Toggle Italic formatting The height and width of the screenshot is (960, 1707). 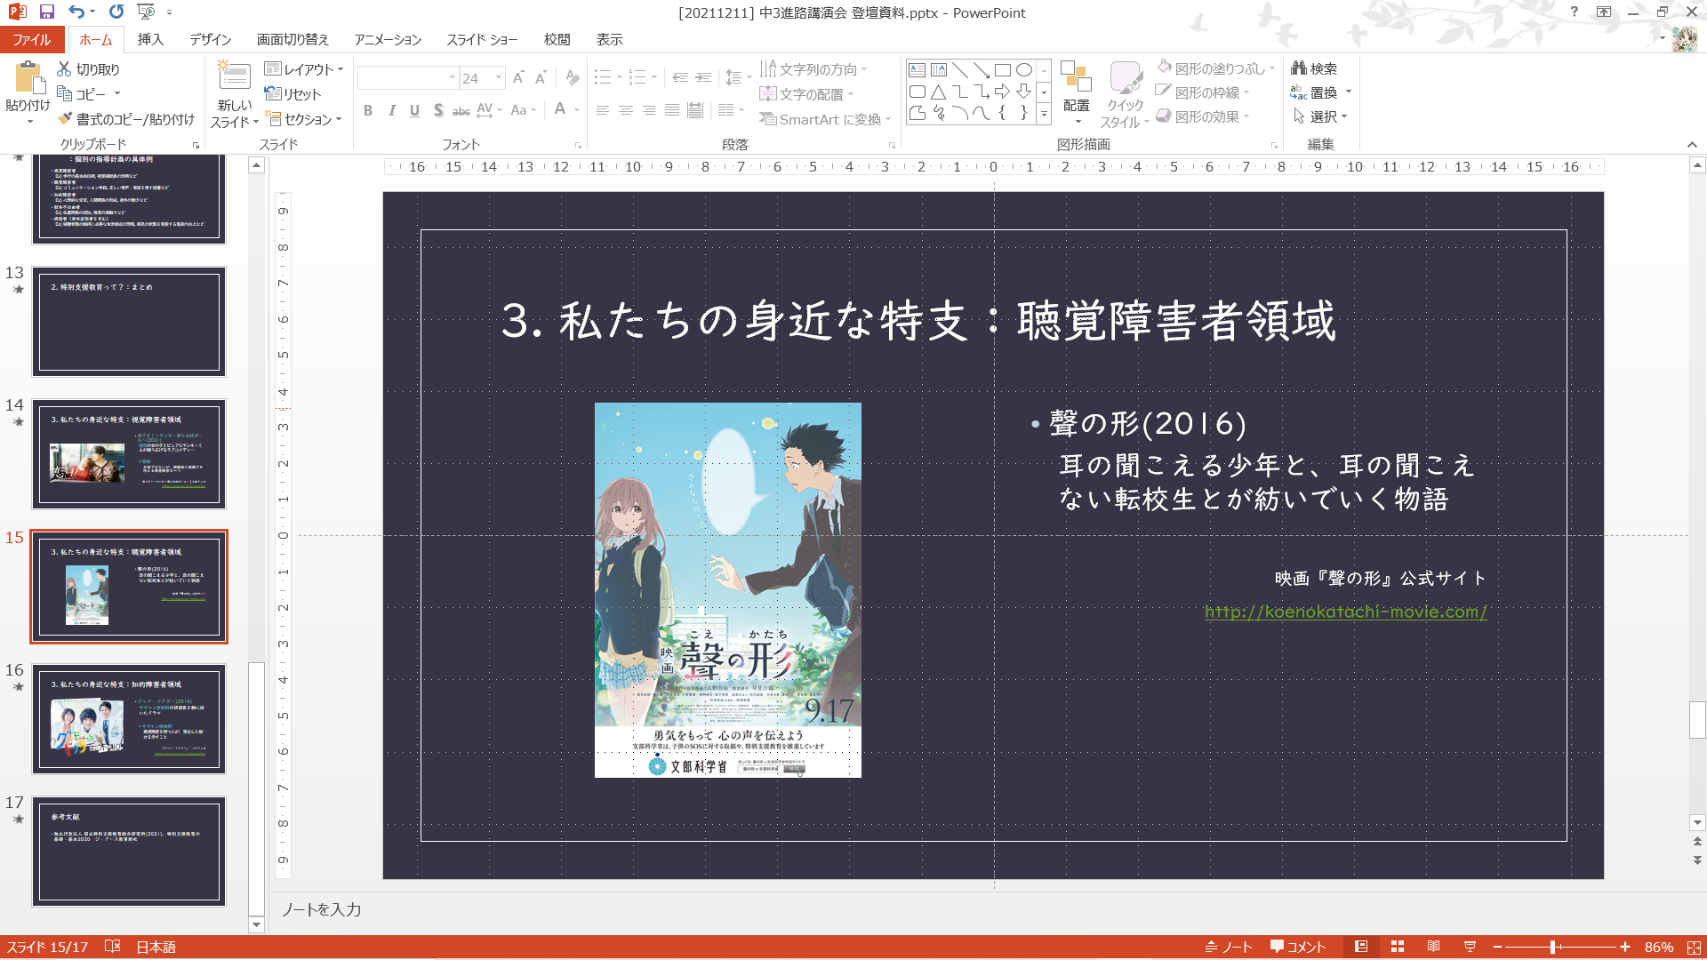point(391,111)
